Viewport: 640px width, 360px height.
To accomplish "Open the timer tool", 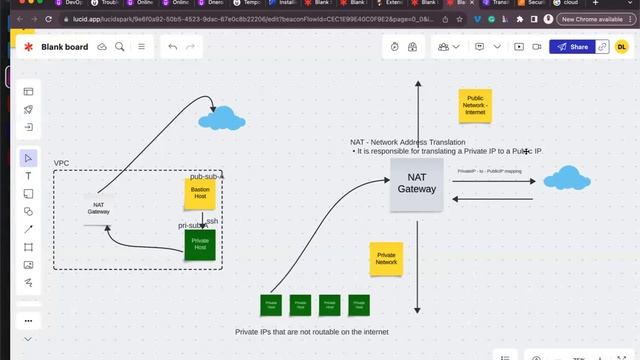I will [x=394, y=47].
